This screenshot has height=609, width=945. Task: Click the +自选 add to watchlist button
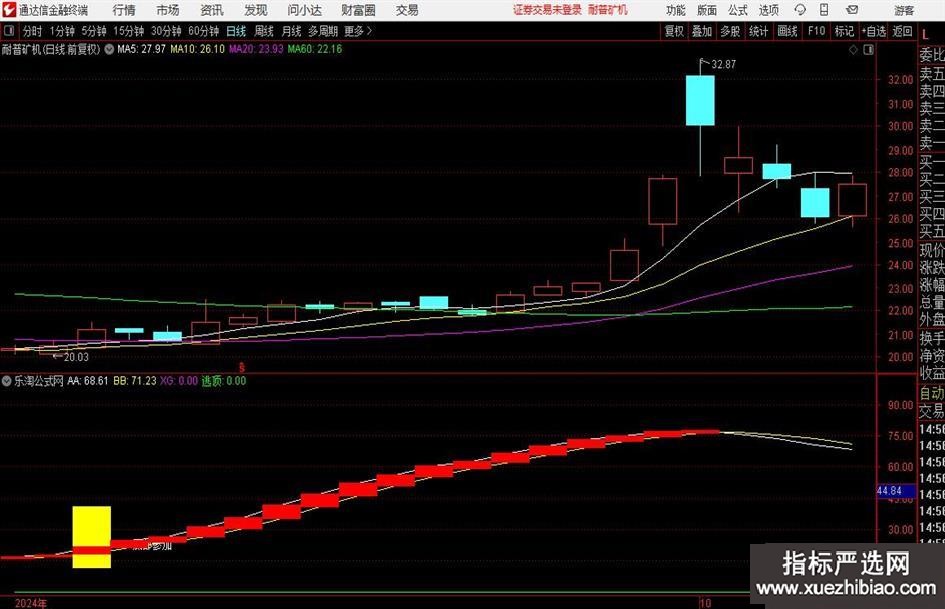coord(875,31)
